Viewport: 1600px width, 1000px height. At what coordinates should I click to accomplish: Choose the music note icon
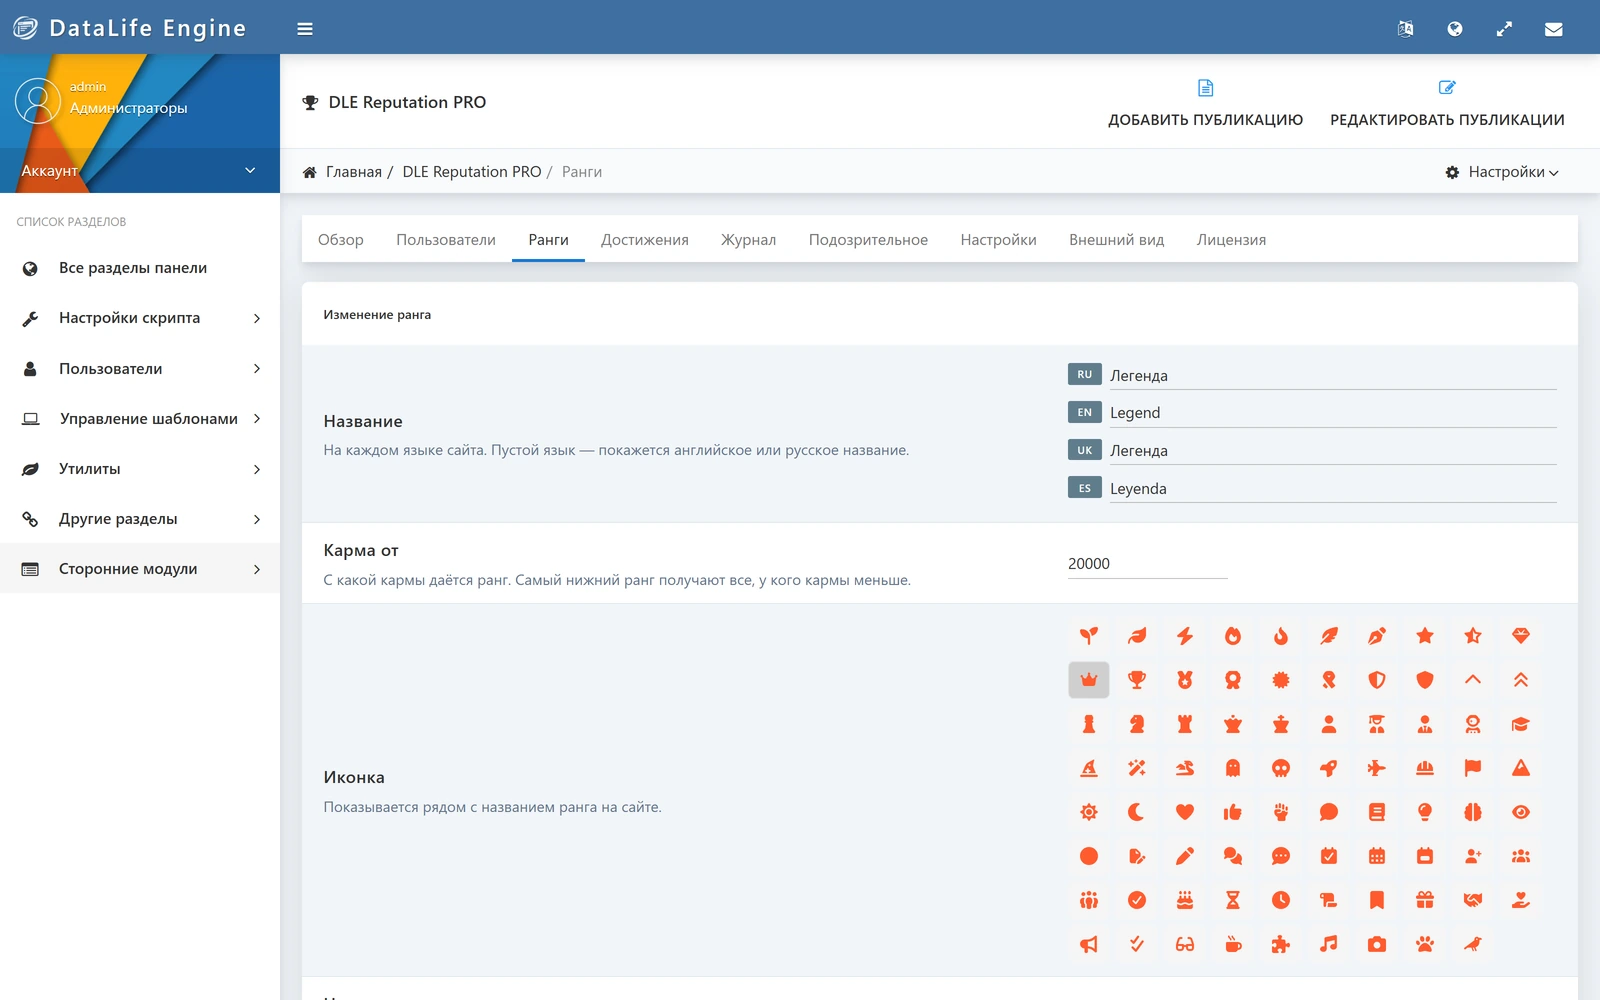click(x=1329, y=944)
